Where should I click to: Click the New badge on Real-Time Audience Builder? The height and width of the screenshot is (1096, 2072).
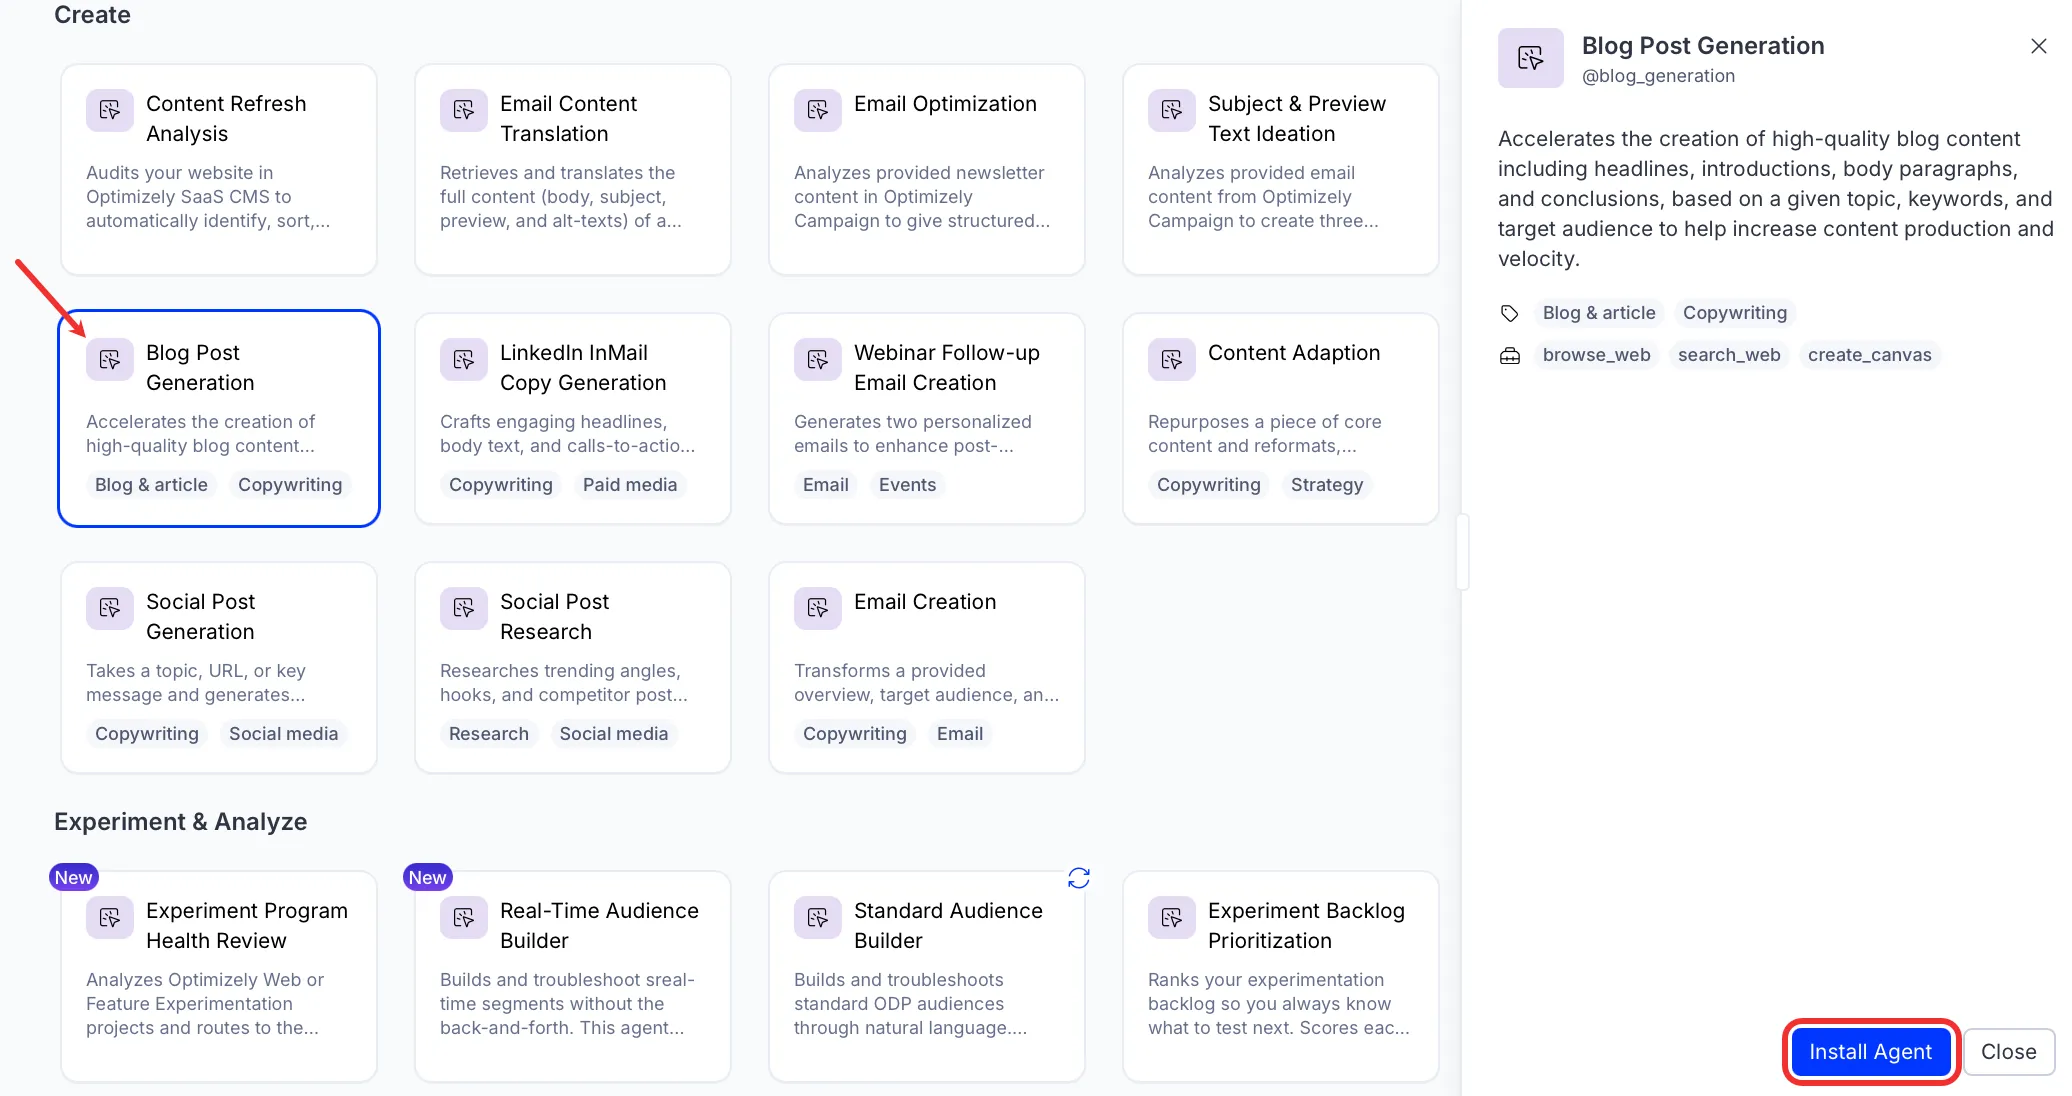[x=428, y=877]
